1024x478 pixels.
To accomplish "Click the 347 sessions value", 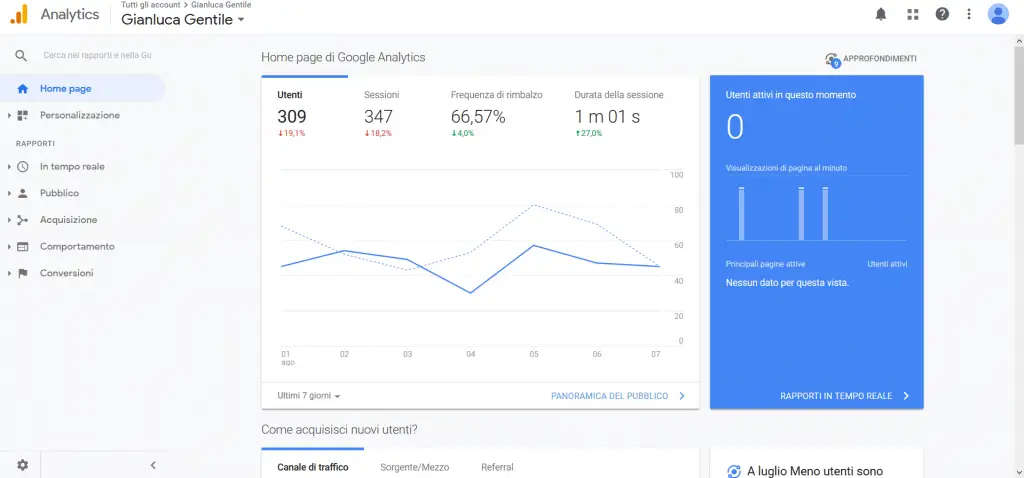I will click(378, 117).
